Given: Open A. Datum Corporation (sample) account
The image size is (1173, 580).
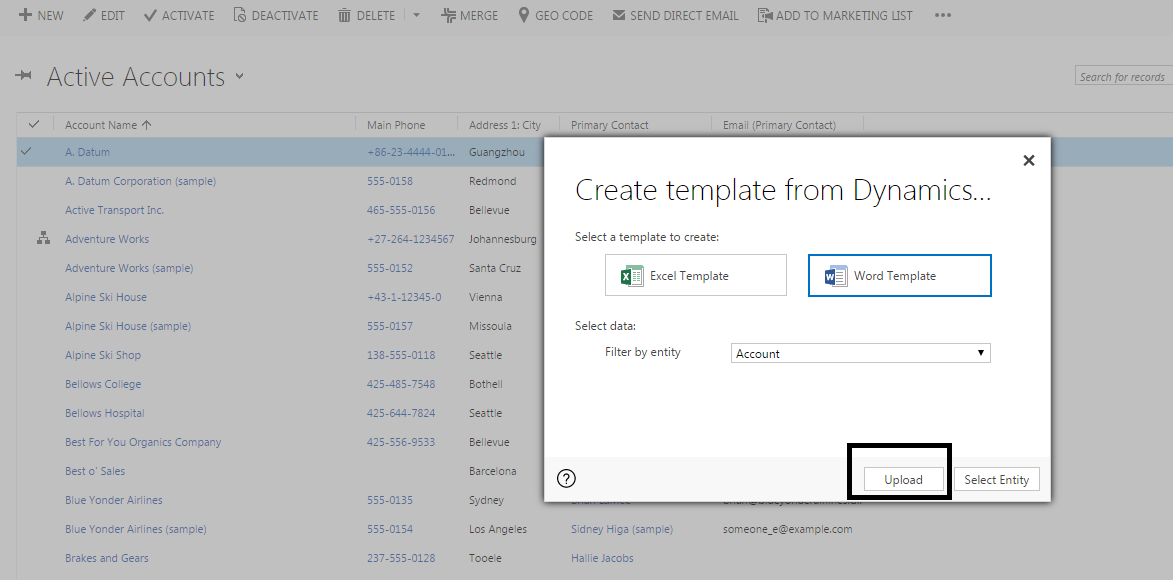Looking at the screenshot, I should pyautogui.click(x=141, y=181).
